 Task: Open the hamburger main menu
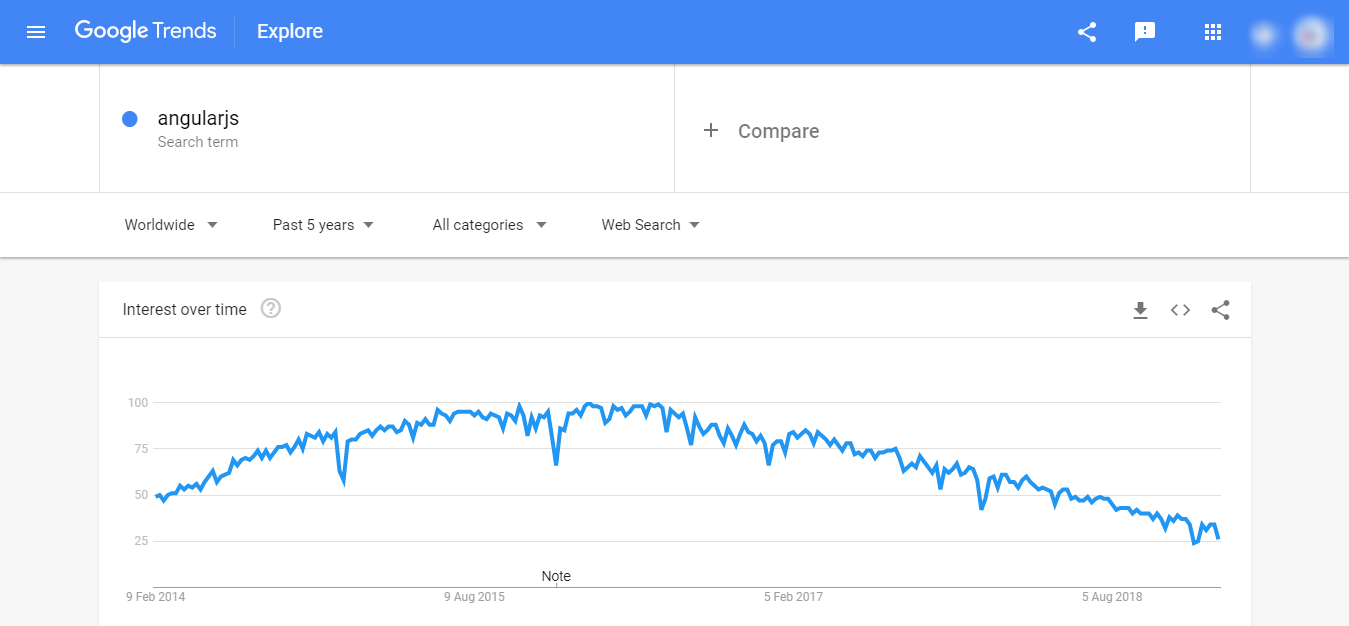(x=36, y=32)
